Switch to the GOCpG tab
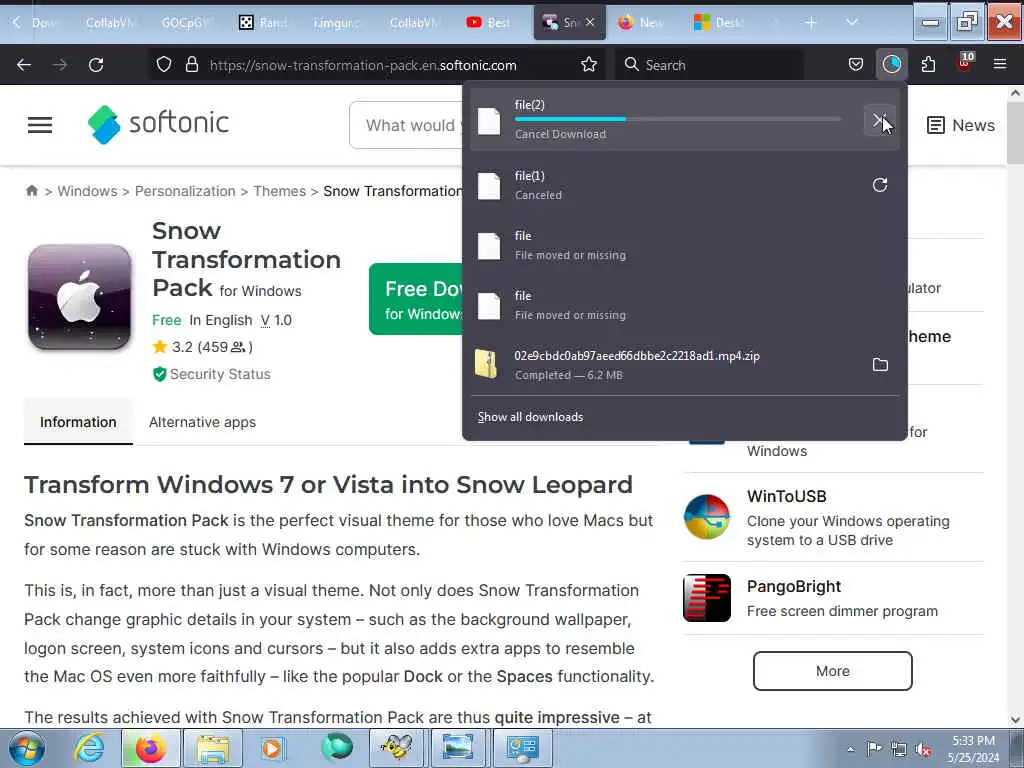 coord(186,22)
